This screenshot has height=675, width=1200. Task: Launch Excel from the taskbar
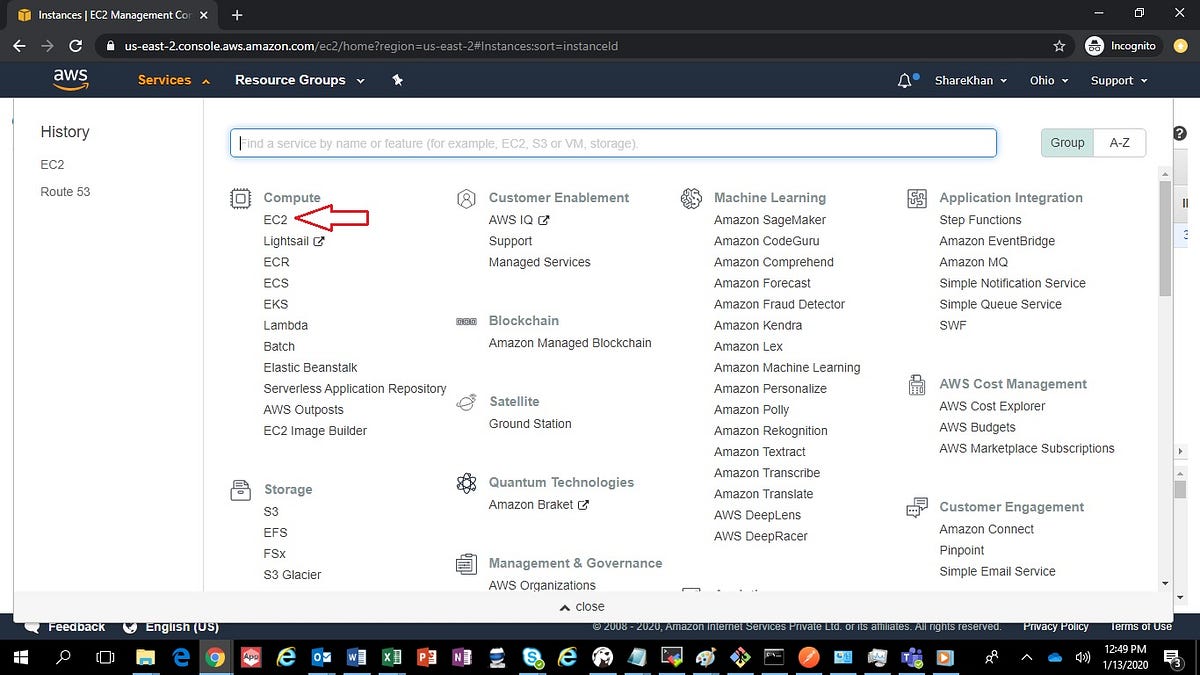(390, 658)
